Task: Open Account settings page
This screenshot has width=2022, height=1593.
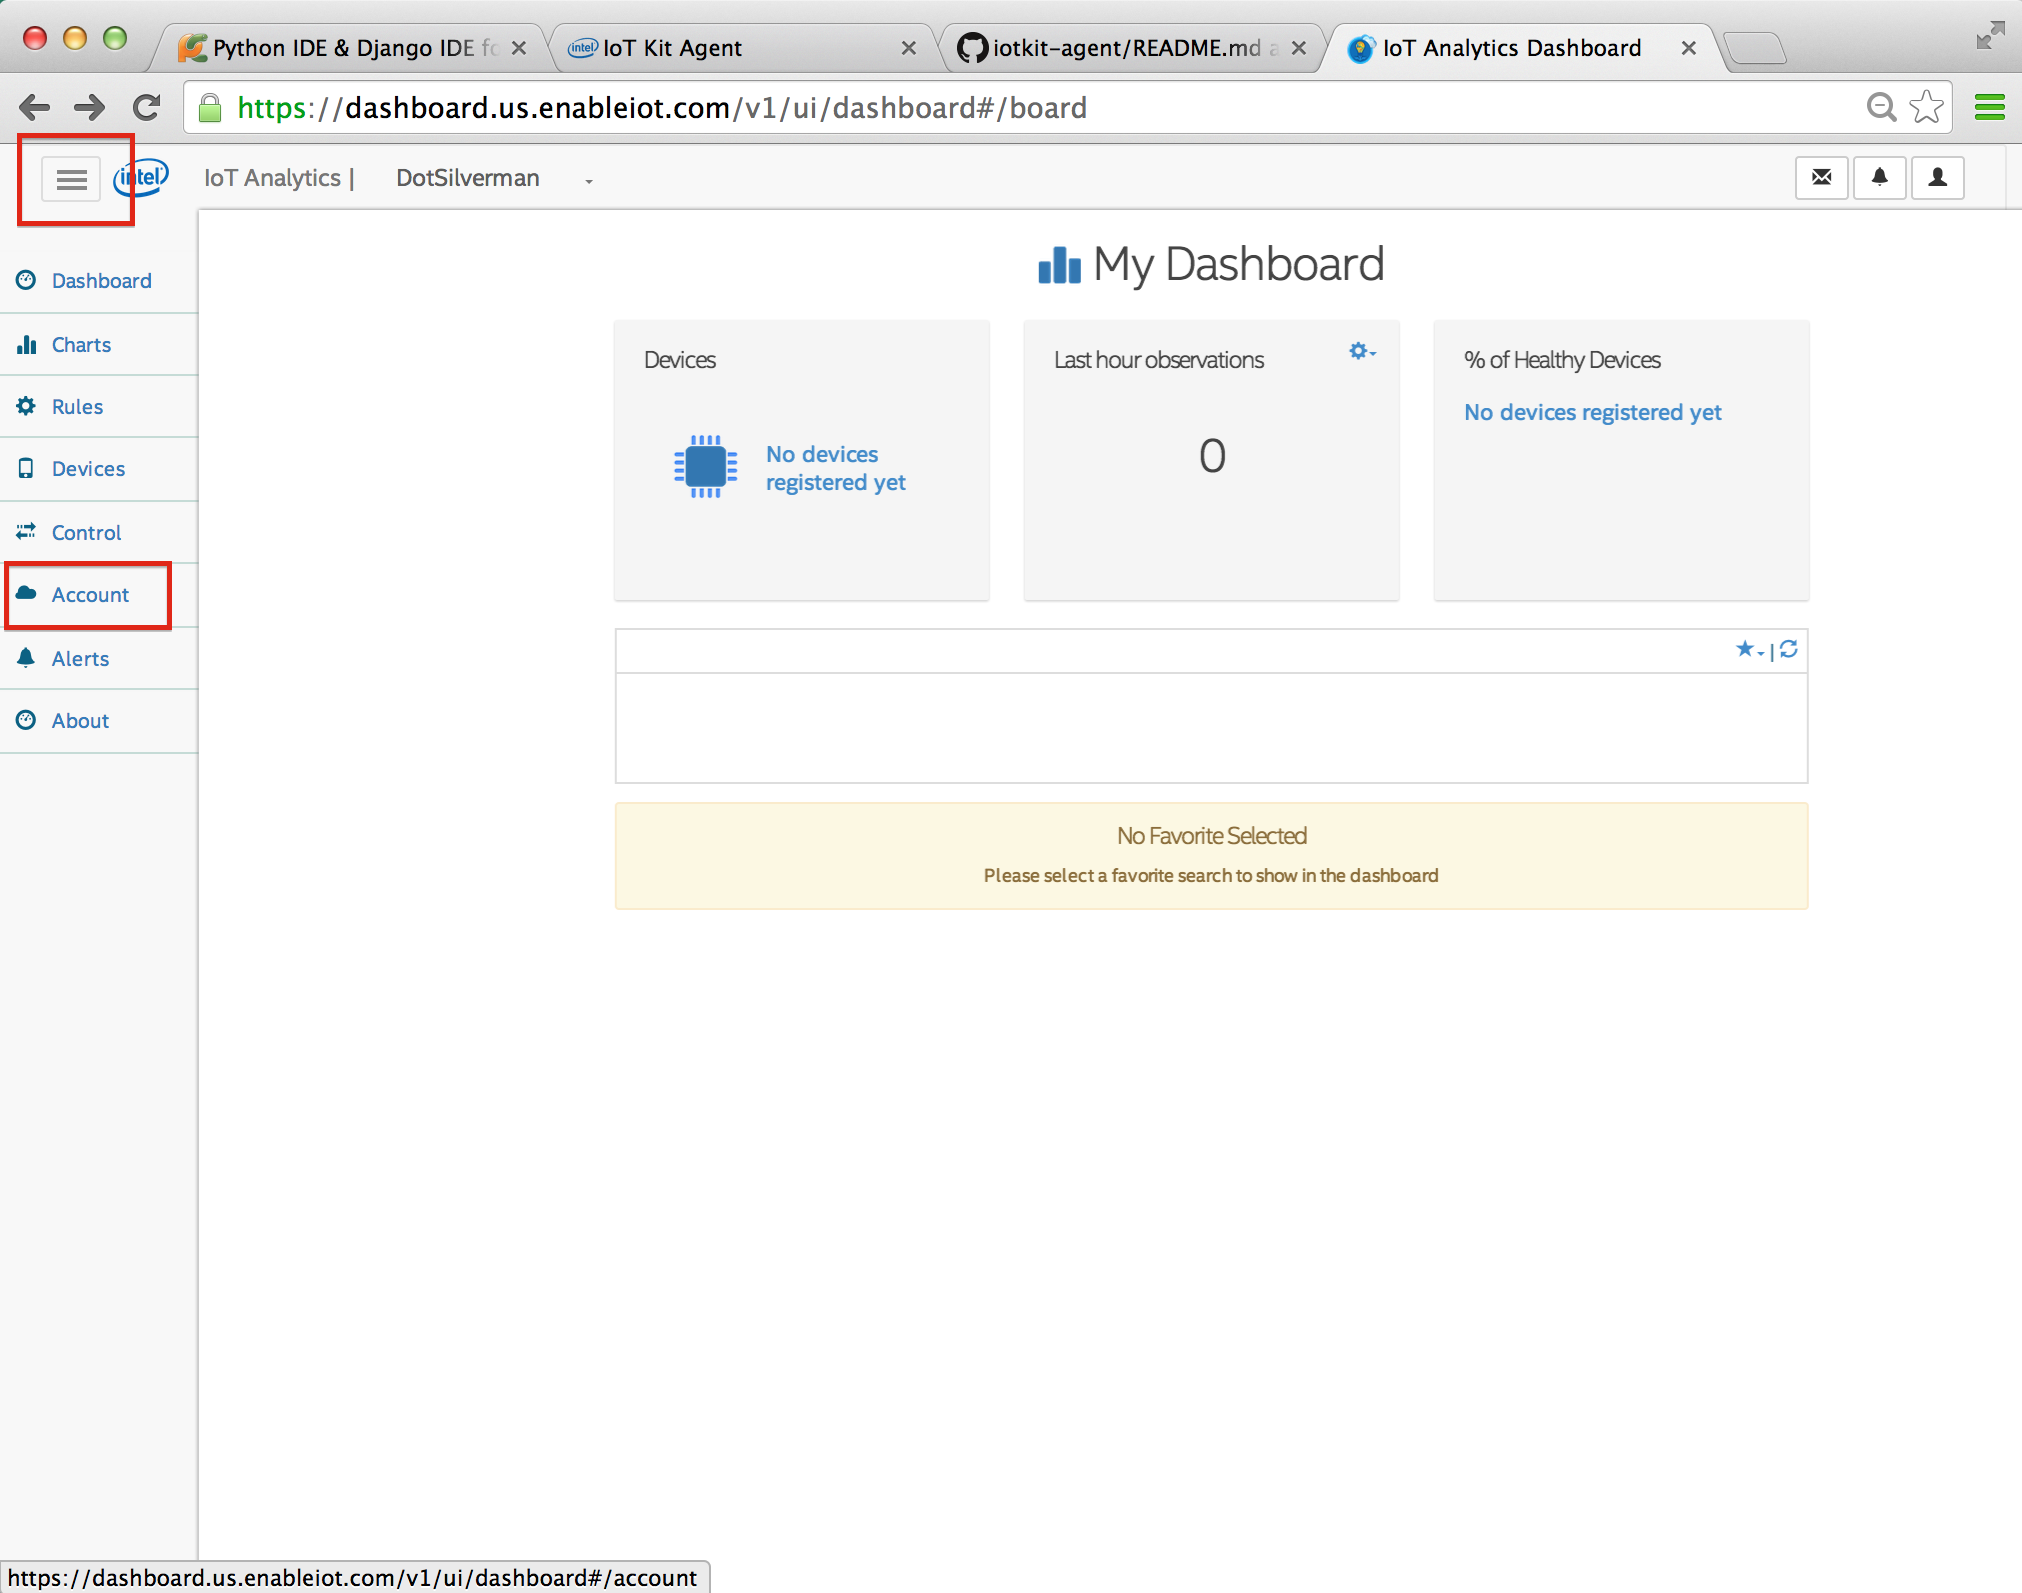Action: 89,594
